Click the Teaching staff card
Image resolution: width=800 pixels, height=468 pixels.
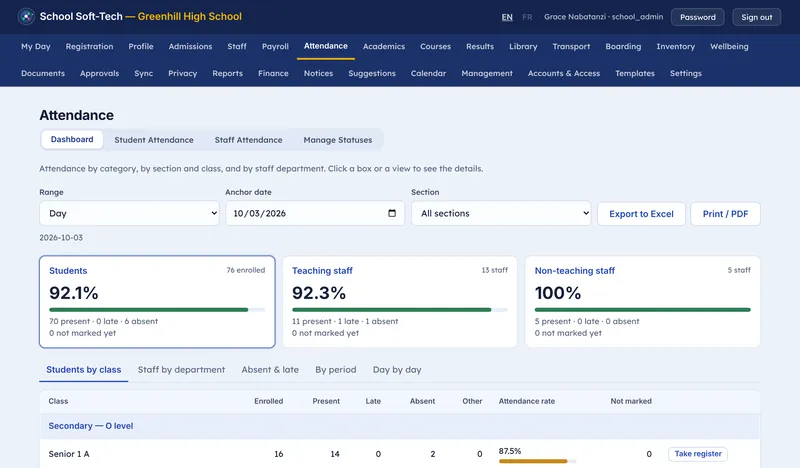pyautogui.click(x=399, y=302)
